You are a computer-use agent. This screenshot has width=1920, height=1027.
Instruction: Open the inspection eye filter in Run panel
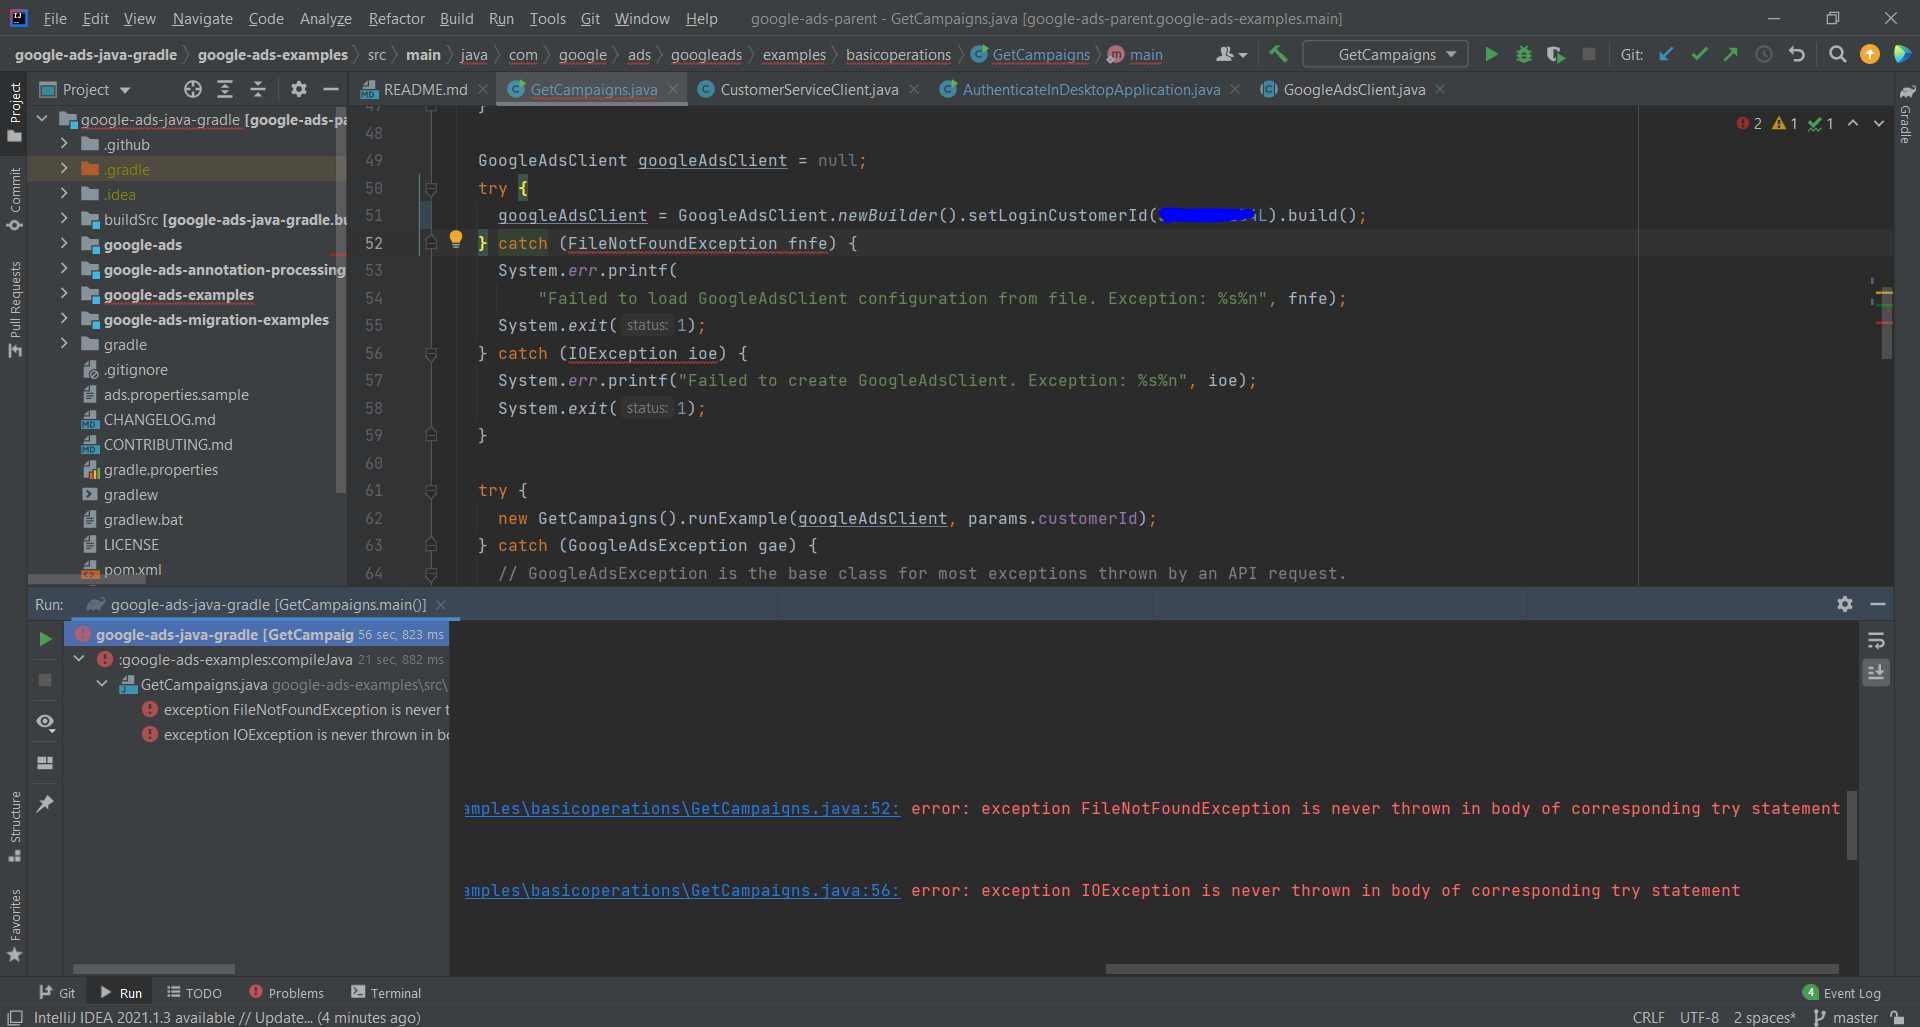45,722
